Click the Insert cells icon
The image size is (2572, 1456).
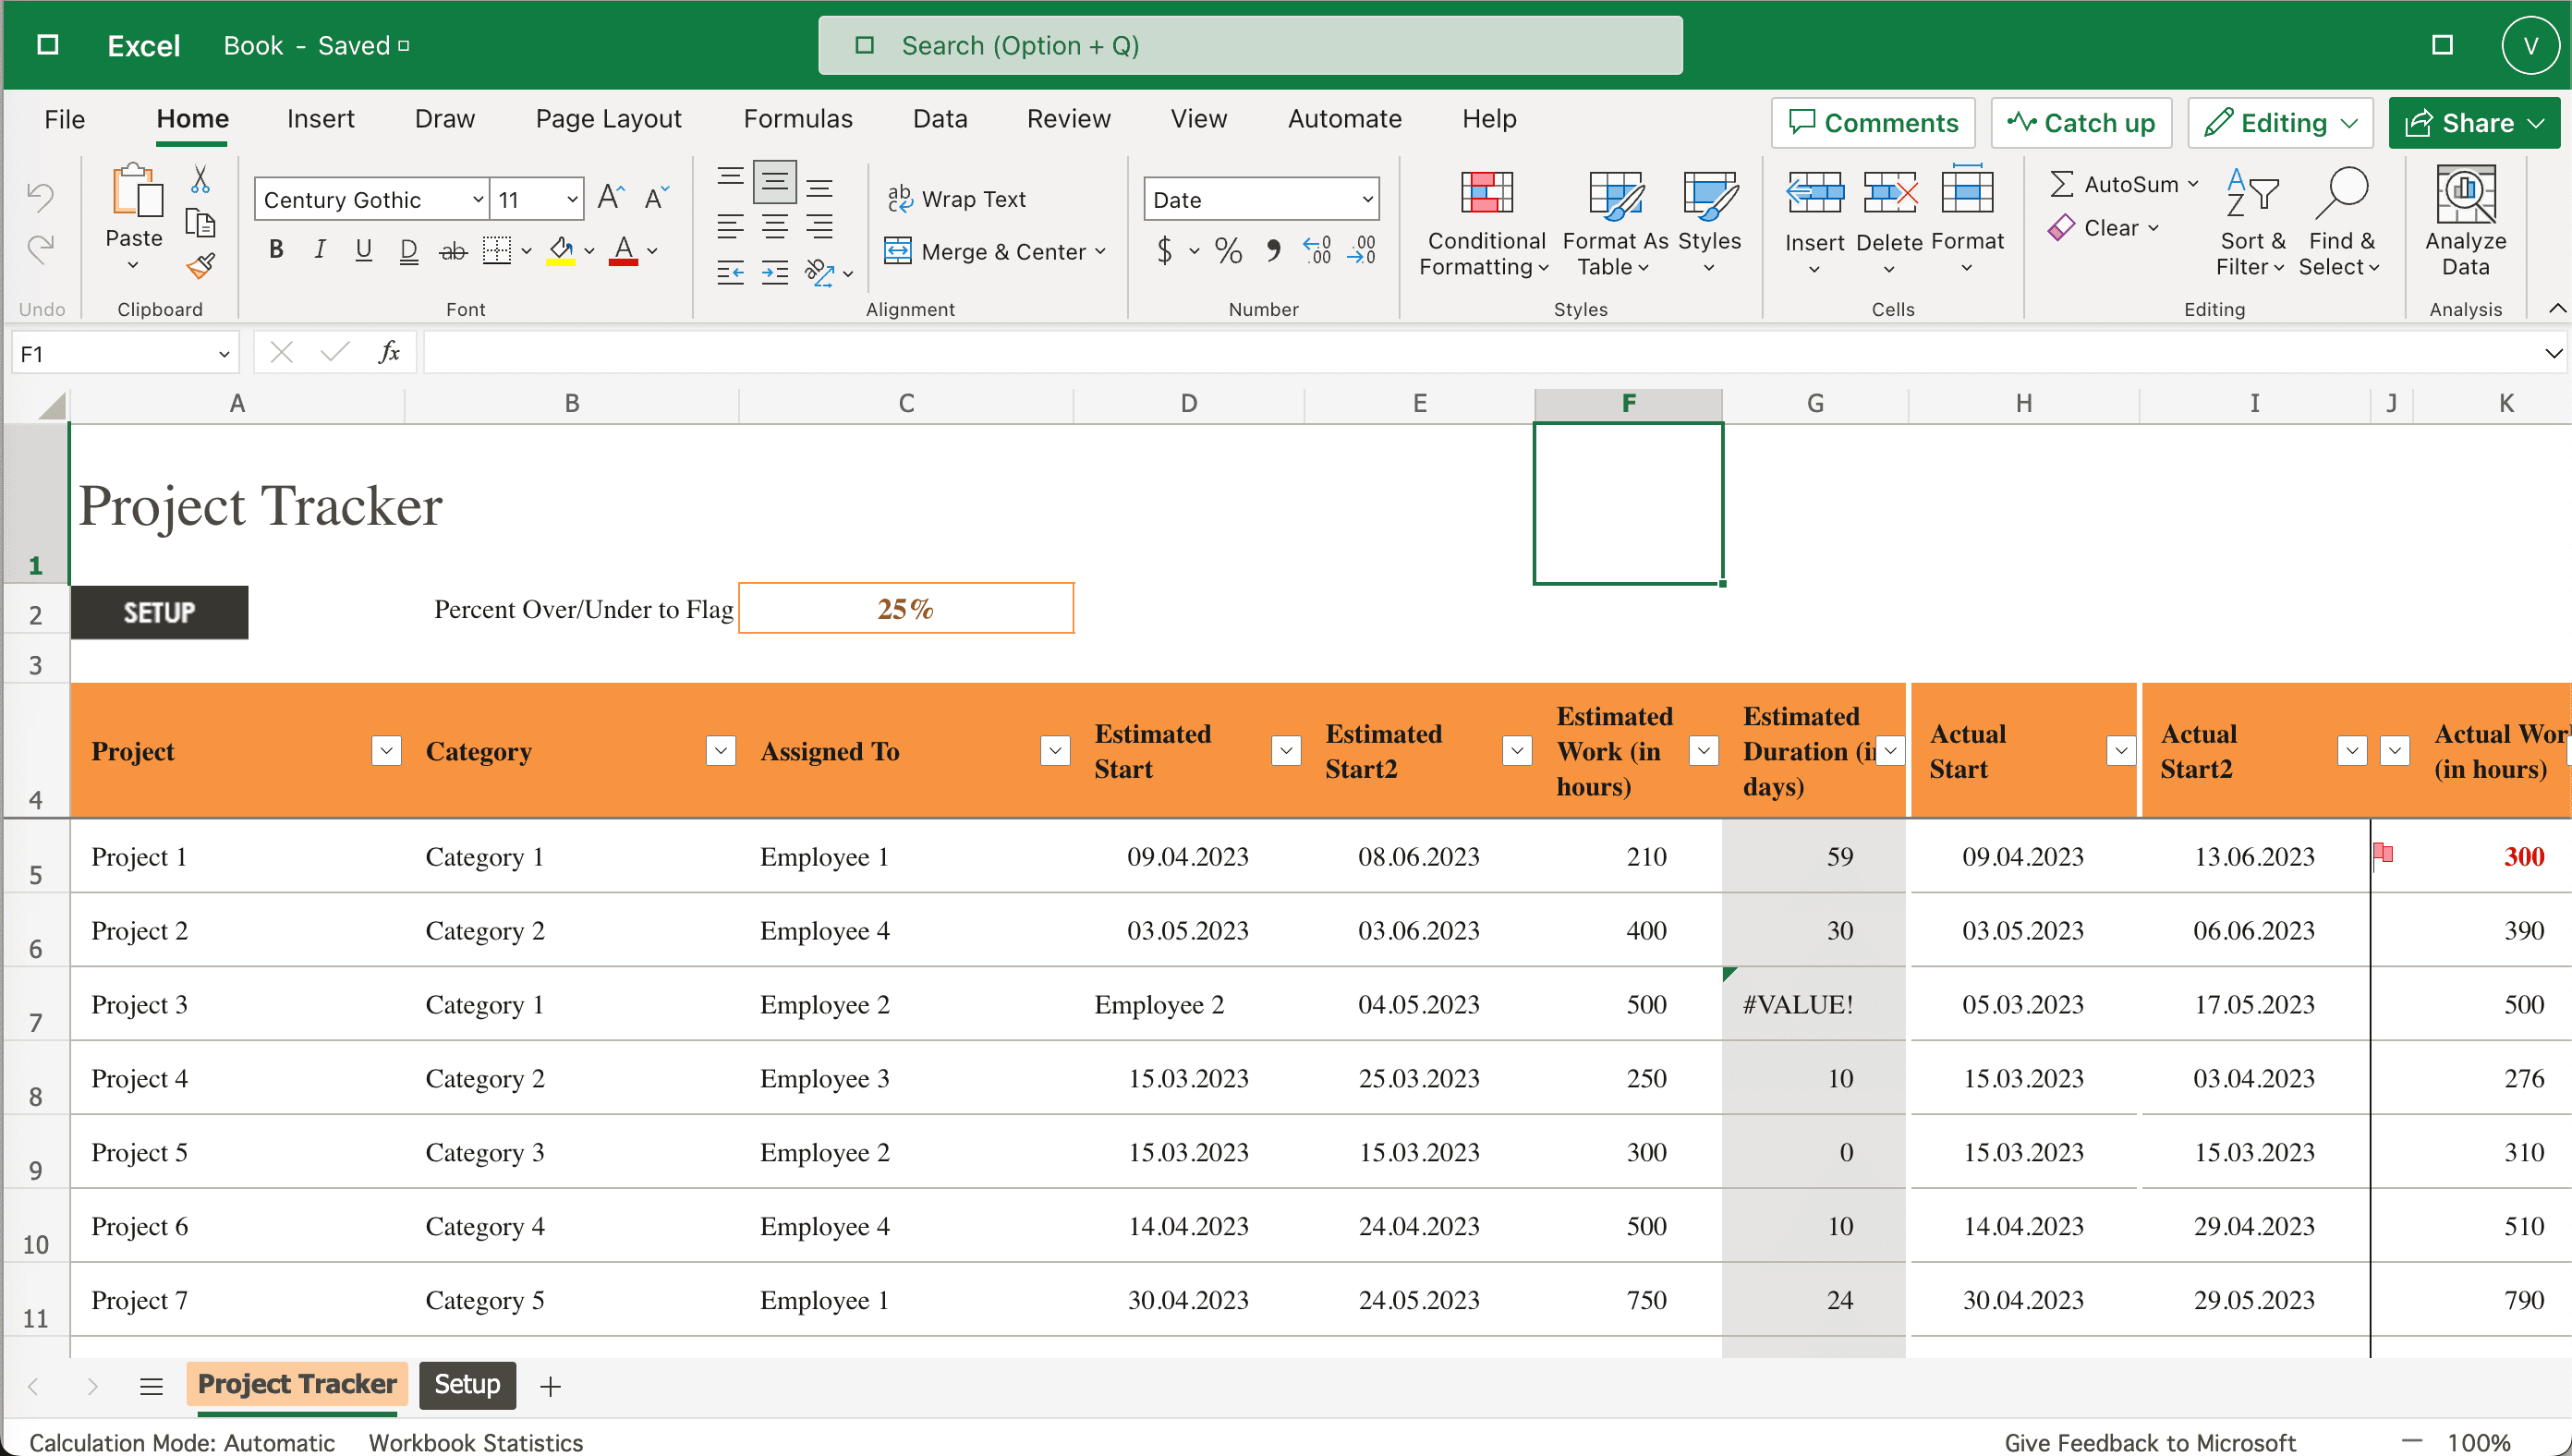click(1814, 192)
